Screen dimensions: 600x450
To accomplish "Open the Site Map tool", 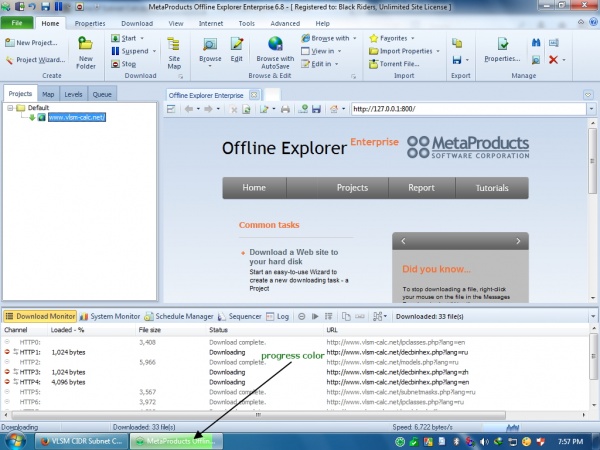I will point(174,50).
